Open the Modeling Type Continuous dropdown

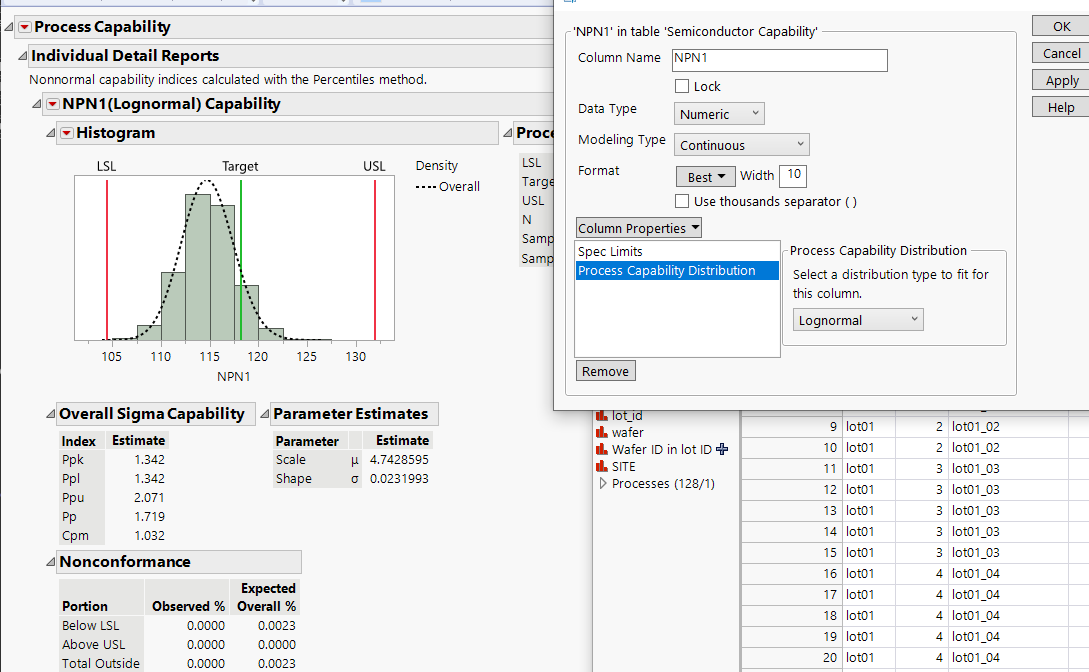point(741,144)
